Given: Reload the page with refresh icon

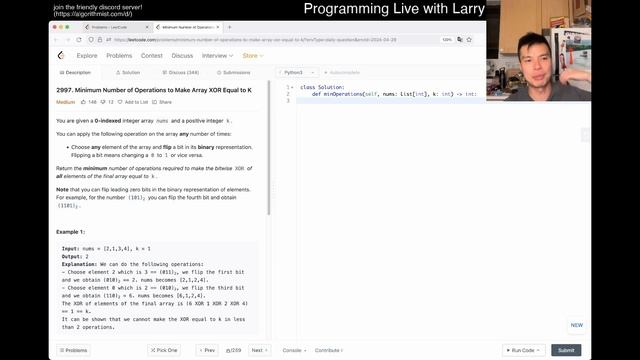Looking at the screenshot, I should (x=79, y=40).
